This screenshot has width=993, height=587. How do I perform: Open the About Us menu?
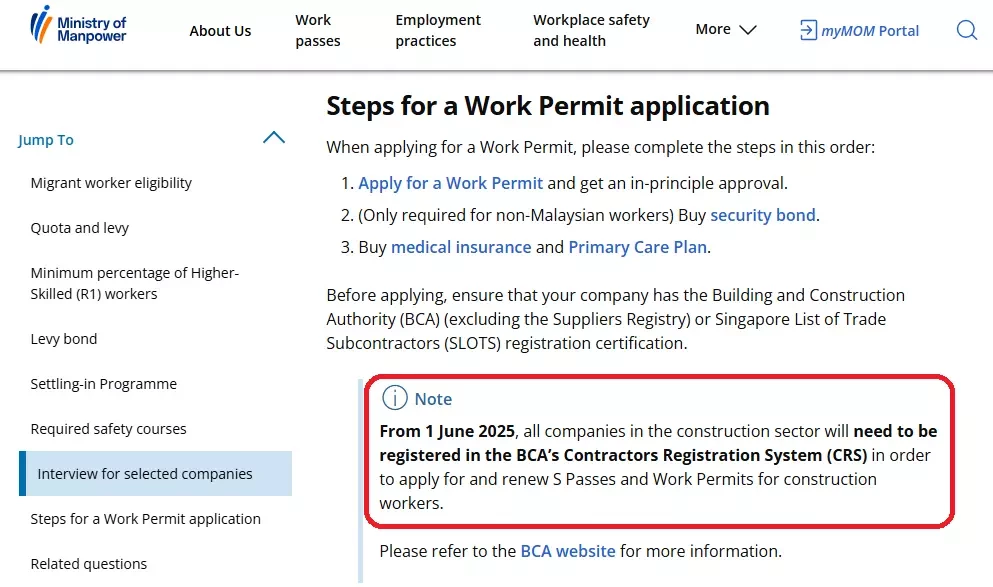coord(220,31)
